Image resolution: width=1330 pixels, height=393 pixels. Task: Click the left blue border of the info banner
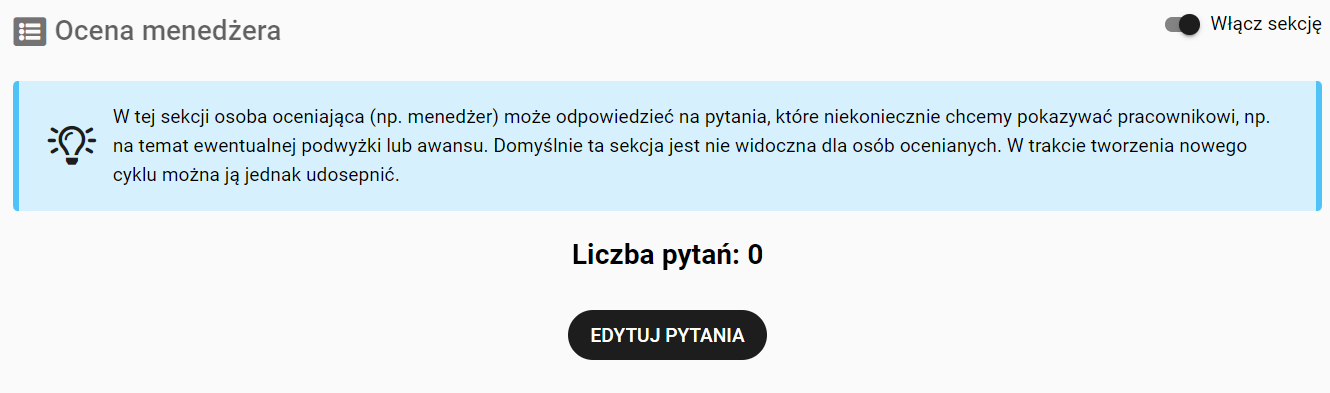click(16, 146)
